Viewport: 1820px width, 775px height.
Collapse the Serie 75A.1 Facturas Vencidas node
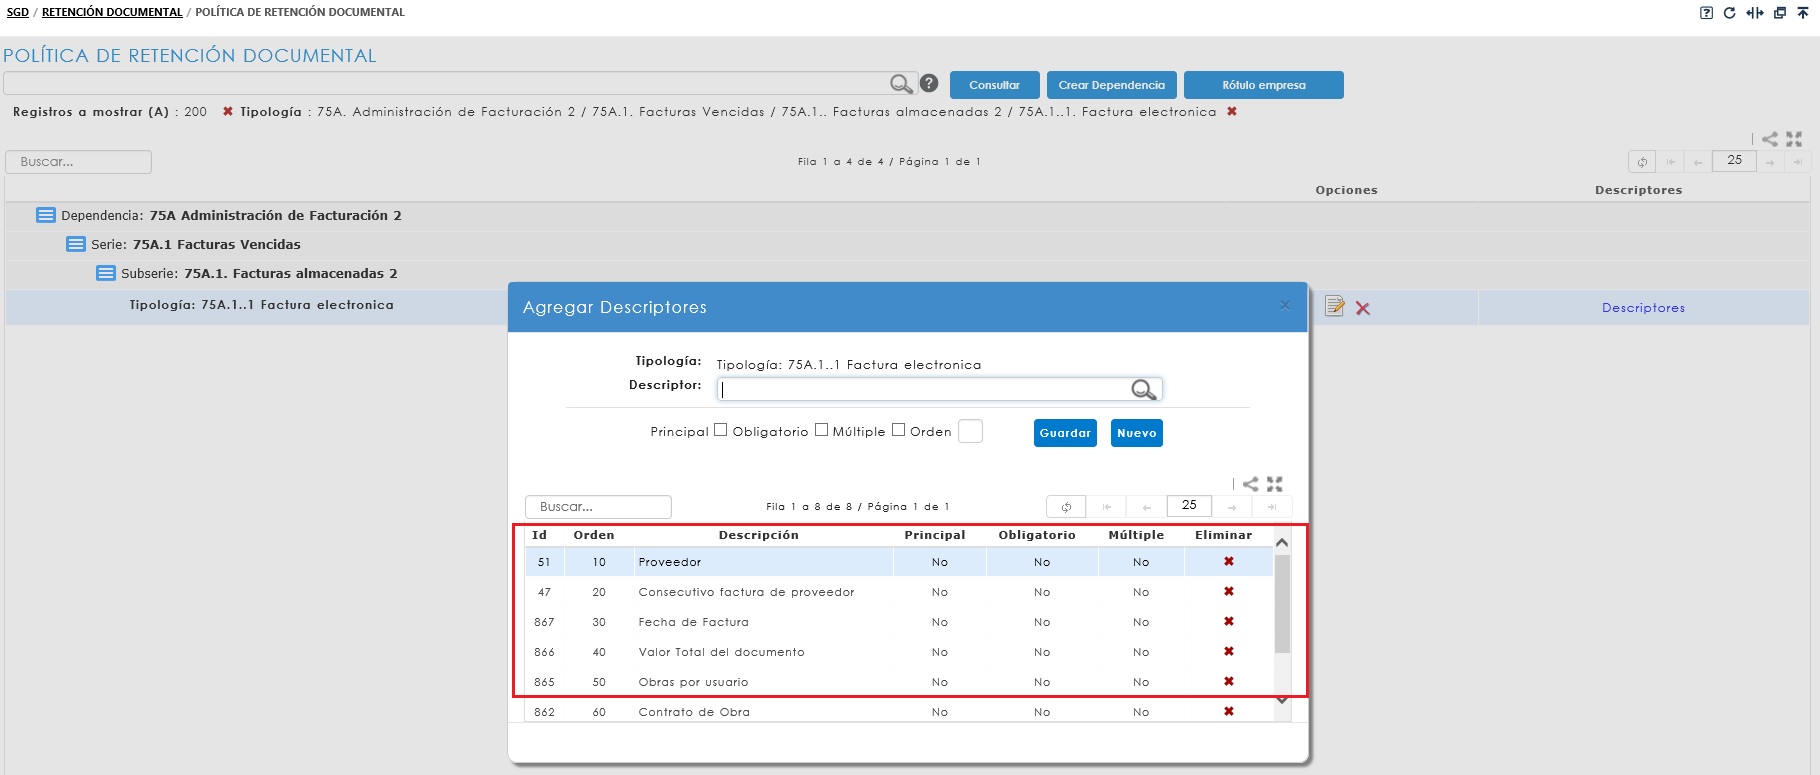[75, 244]
